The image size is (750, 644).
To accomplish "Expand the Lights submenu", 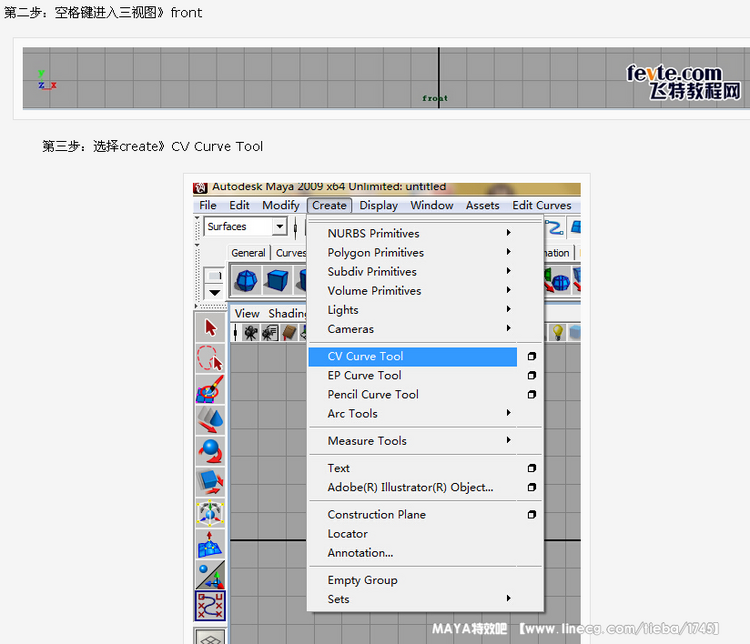I will click(509, 309).
